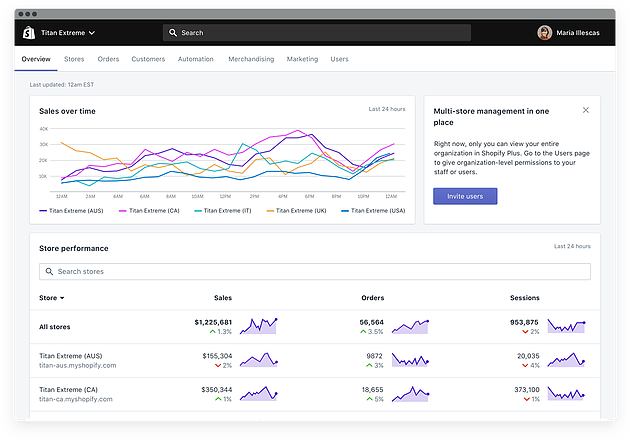This screenshot has width=630, height=440.
Task: Click the search magnifier icon in top bar
Action: pos(173,33)
